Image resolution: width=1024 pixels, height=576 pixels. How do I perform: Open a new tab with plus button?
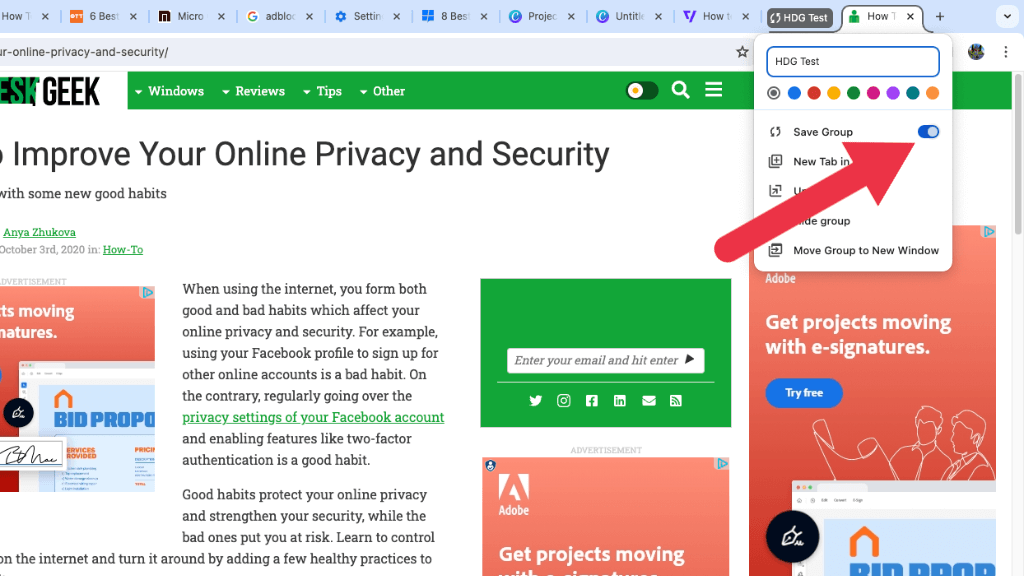[x=939, y=17]
